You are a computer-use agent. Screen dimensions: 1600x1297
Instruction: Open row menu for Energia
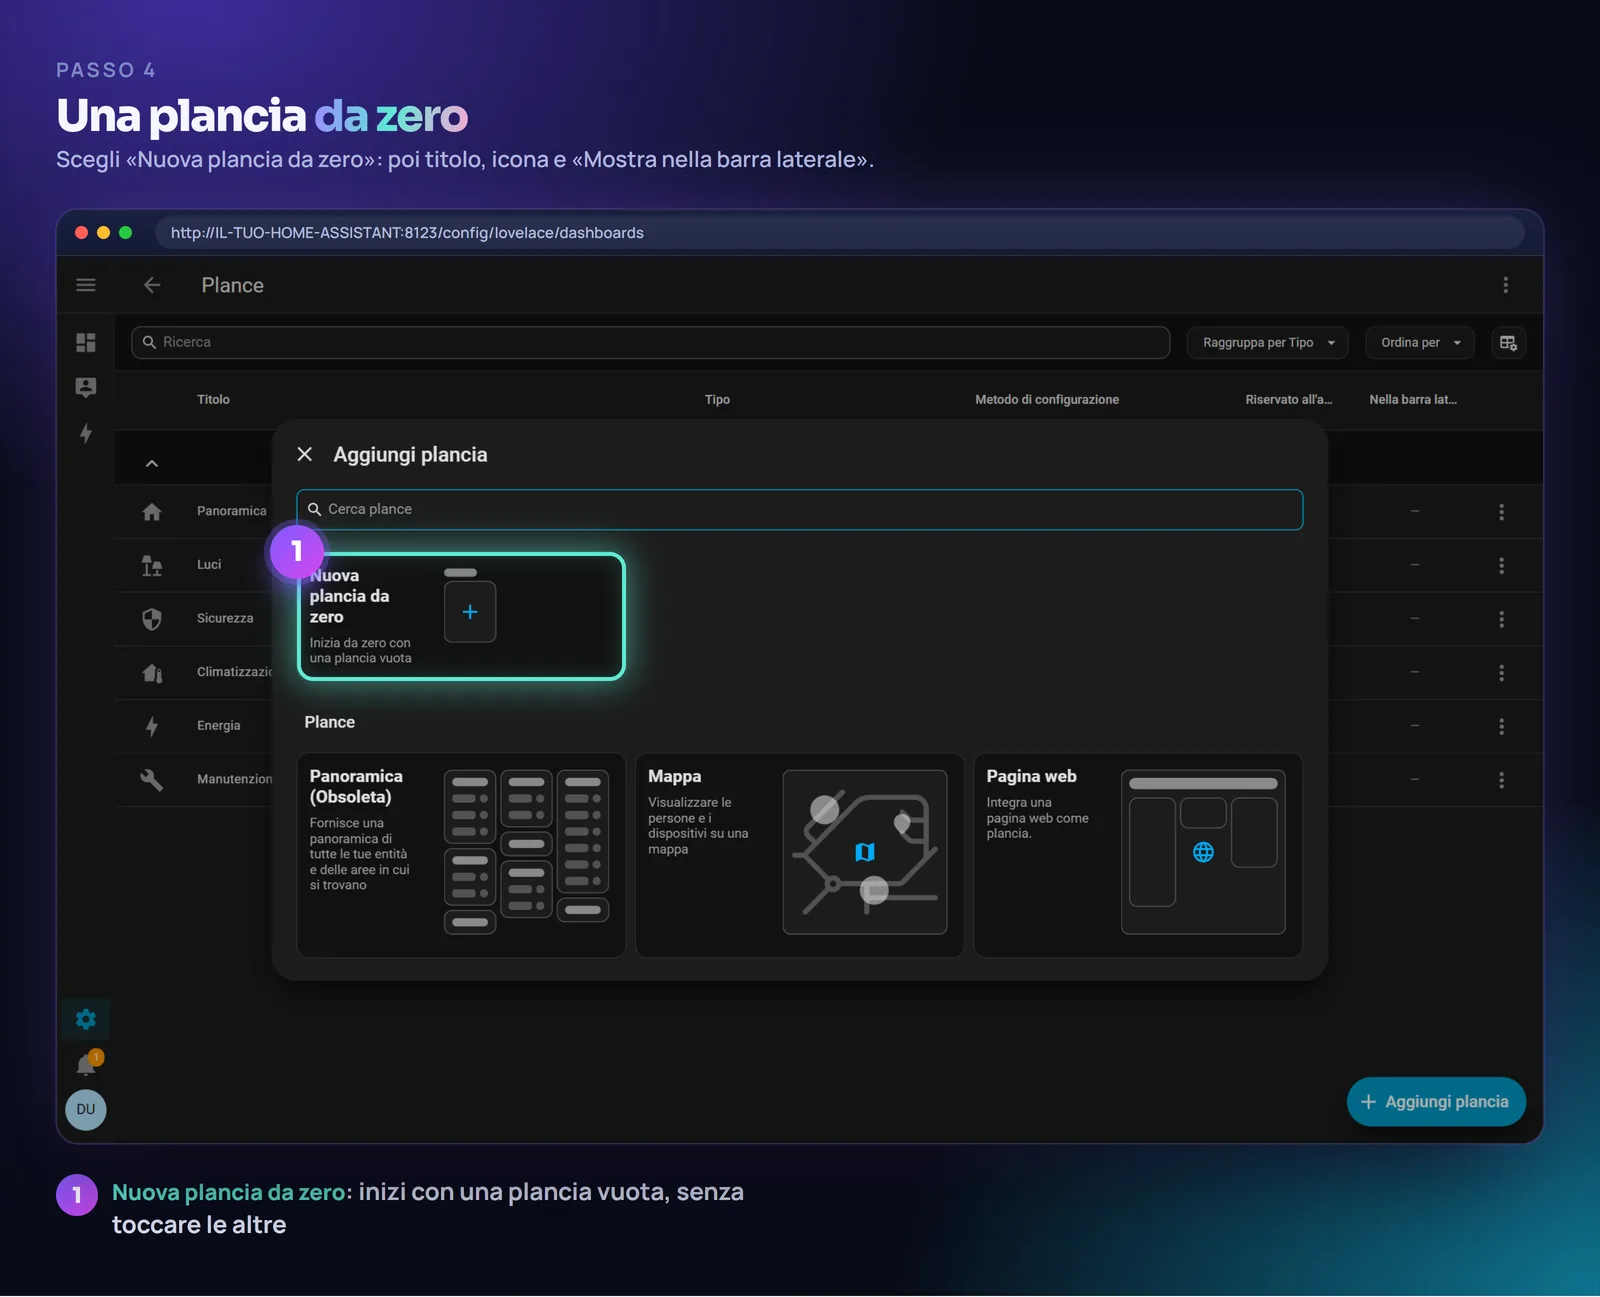(1501, 727)
